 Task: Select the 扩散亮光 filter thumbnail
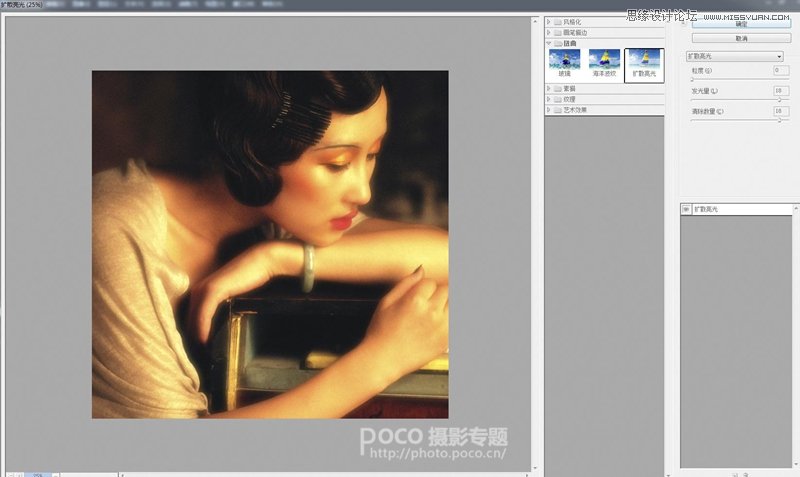tap(644, 65)
